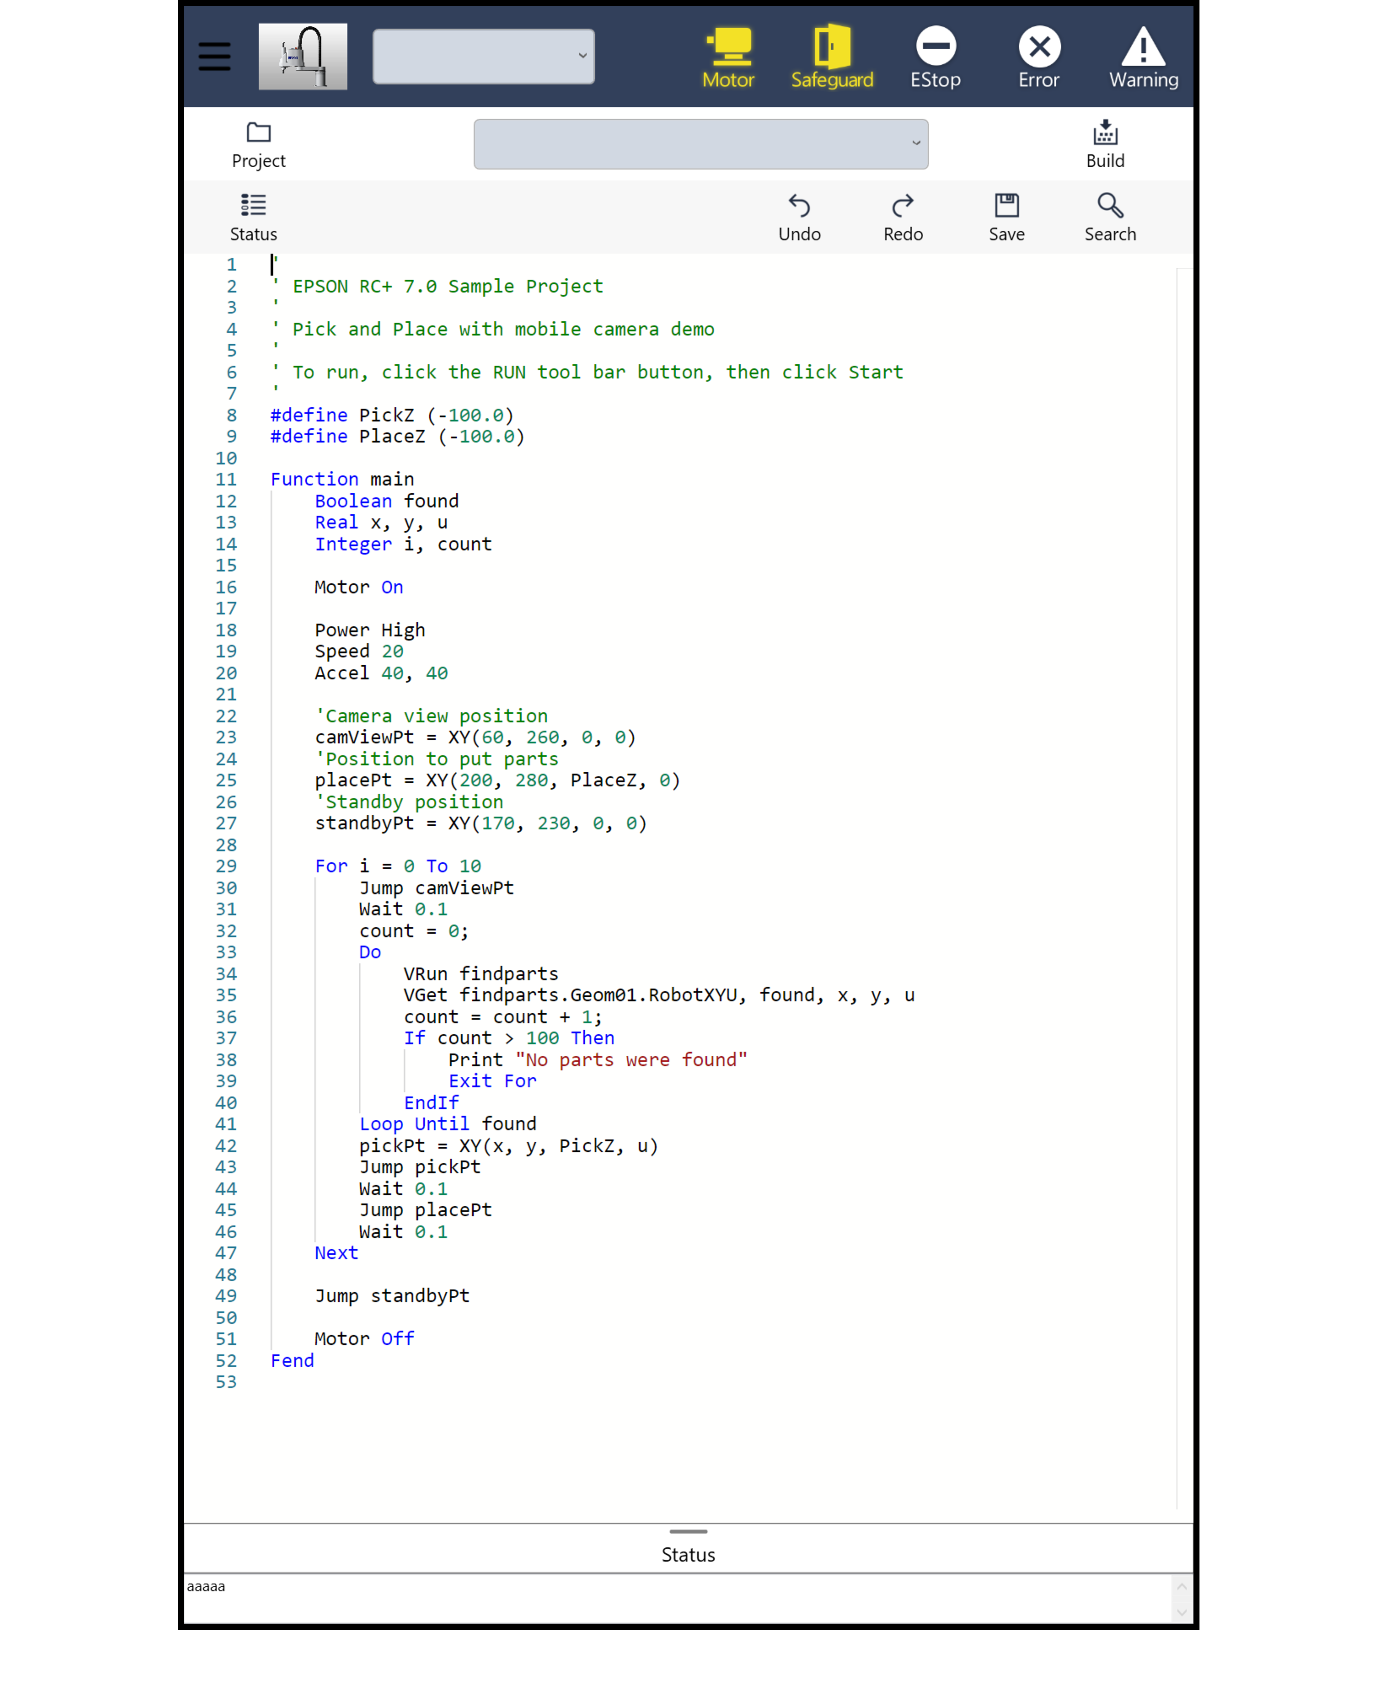1380x1704 pixels.
Task: Click the EStop status icon
Action: pos(936,58)
